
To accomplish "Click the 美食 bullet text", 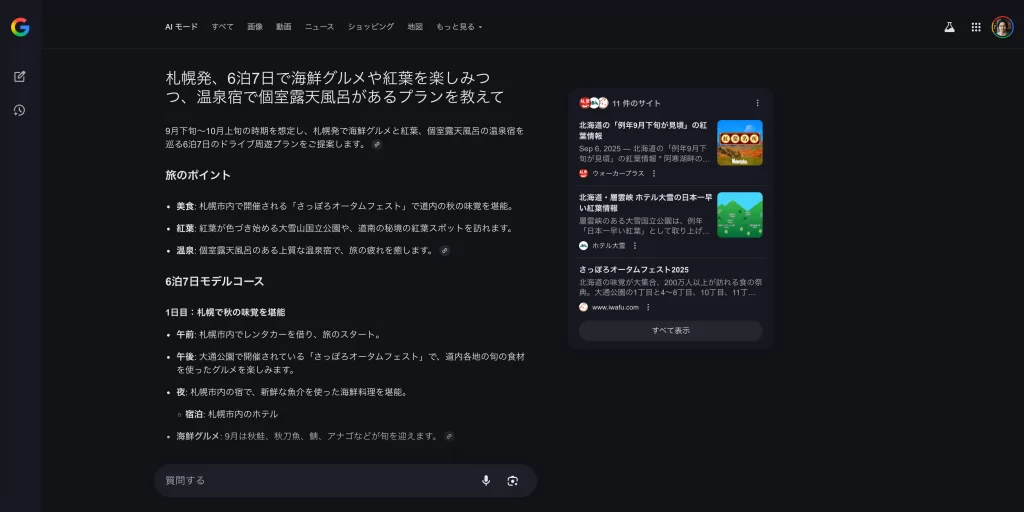I will coord(345,206).
